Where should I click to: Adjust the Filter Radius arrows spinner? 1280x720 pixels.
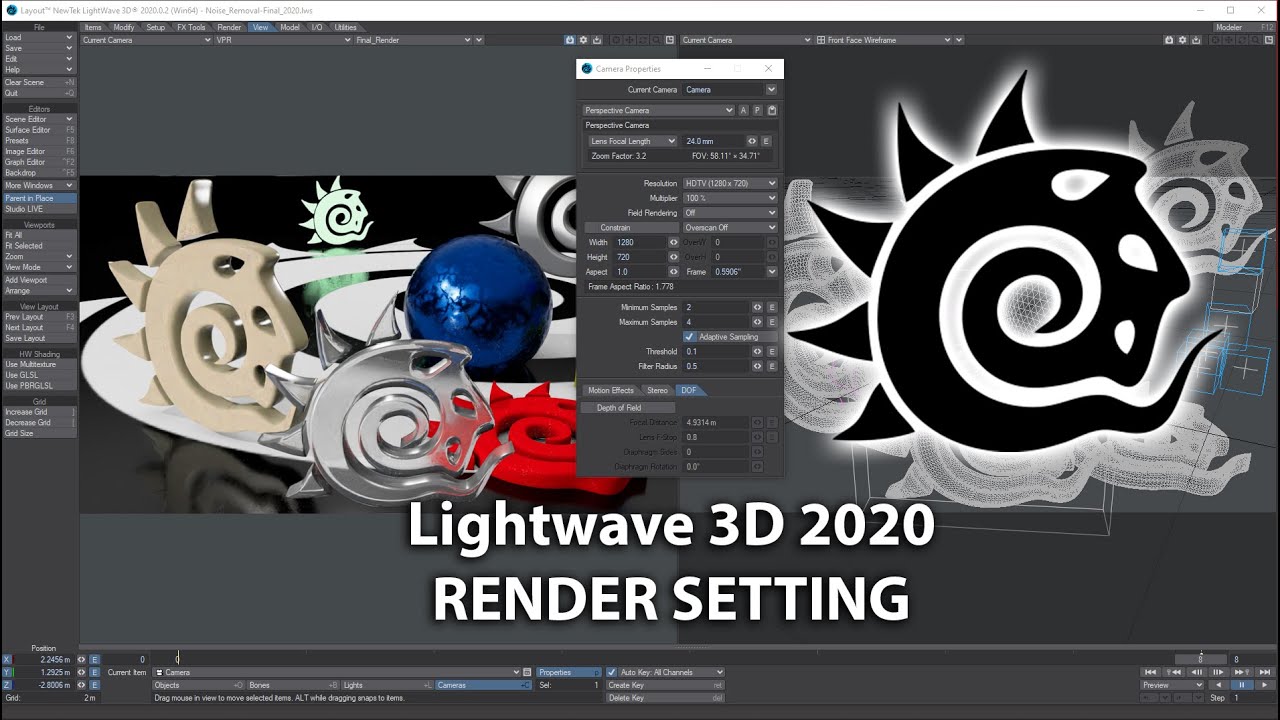pos(757,366)
